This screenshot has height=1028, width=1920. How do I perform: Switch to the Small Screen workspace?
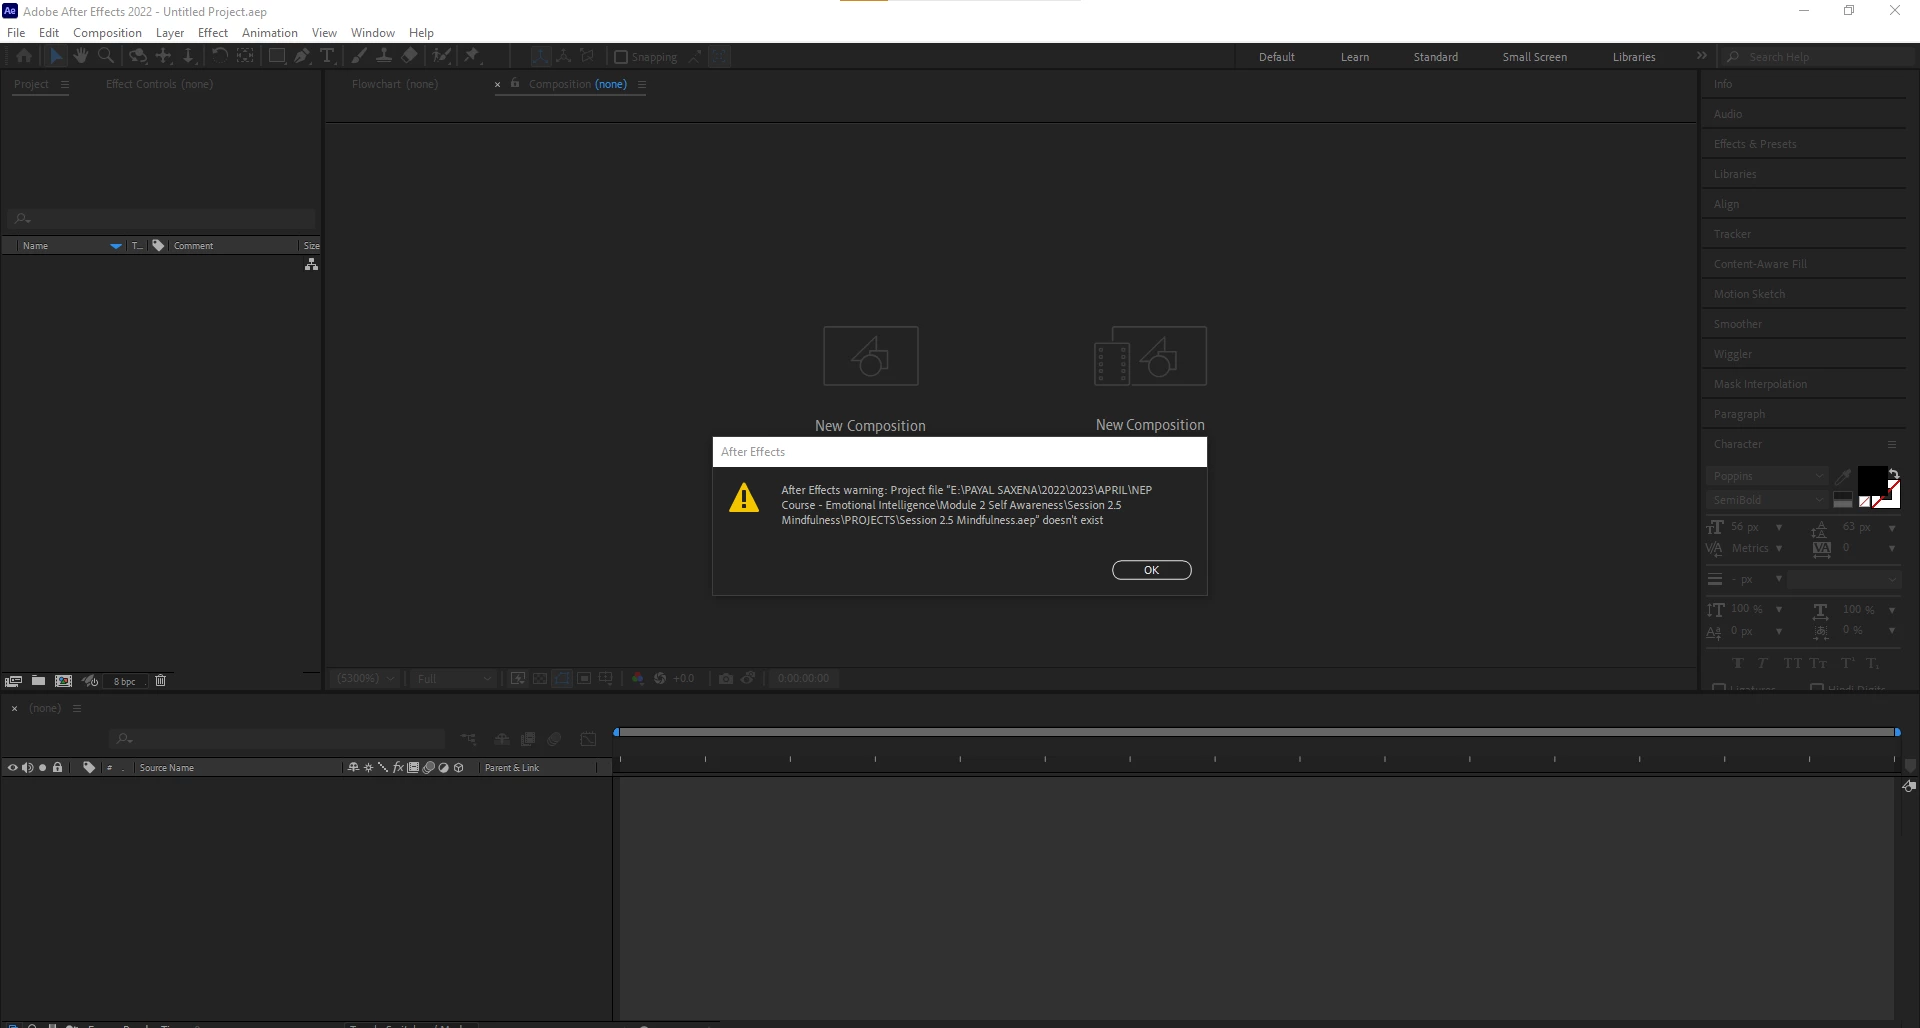pos(1534,57)
